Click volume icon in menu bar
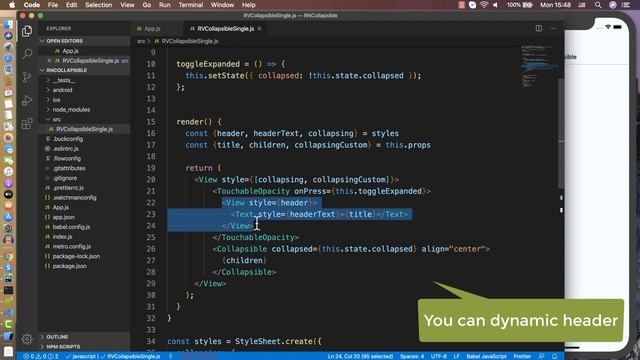Screen dimensions: 640x360 [x=495, y=5]
